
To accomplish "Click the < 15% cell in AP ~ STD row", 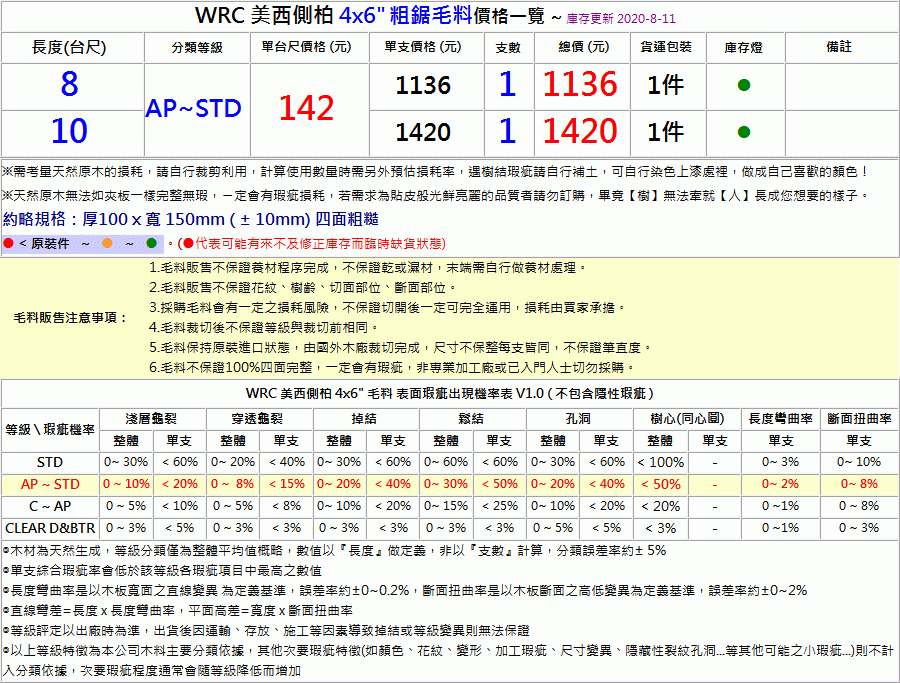I will click(287, 484).
